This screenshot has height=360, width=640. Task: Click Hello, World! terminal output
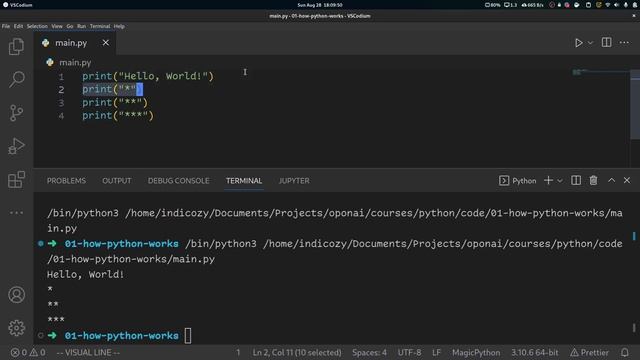[85, 274]
